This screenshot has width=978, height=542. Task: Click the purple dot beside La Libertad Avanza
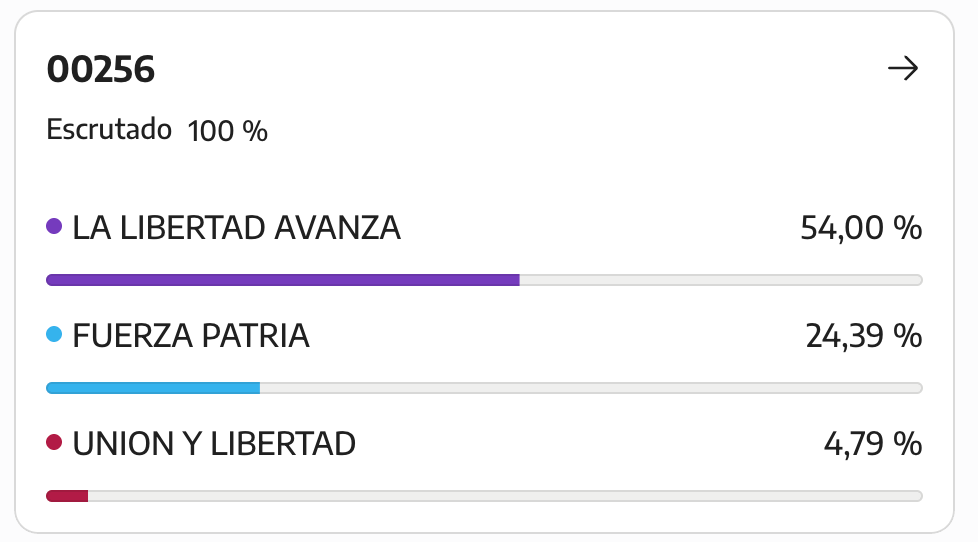coord(54,226)
